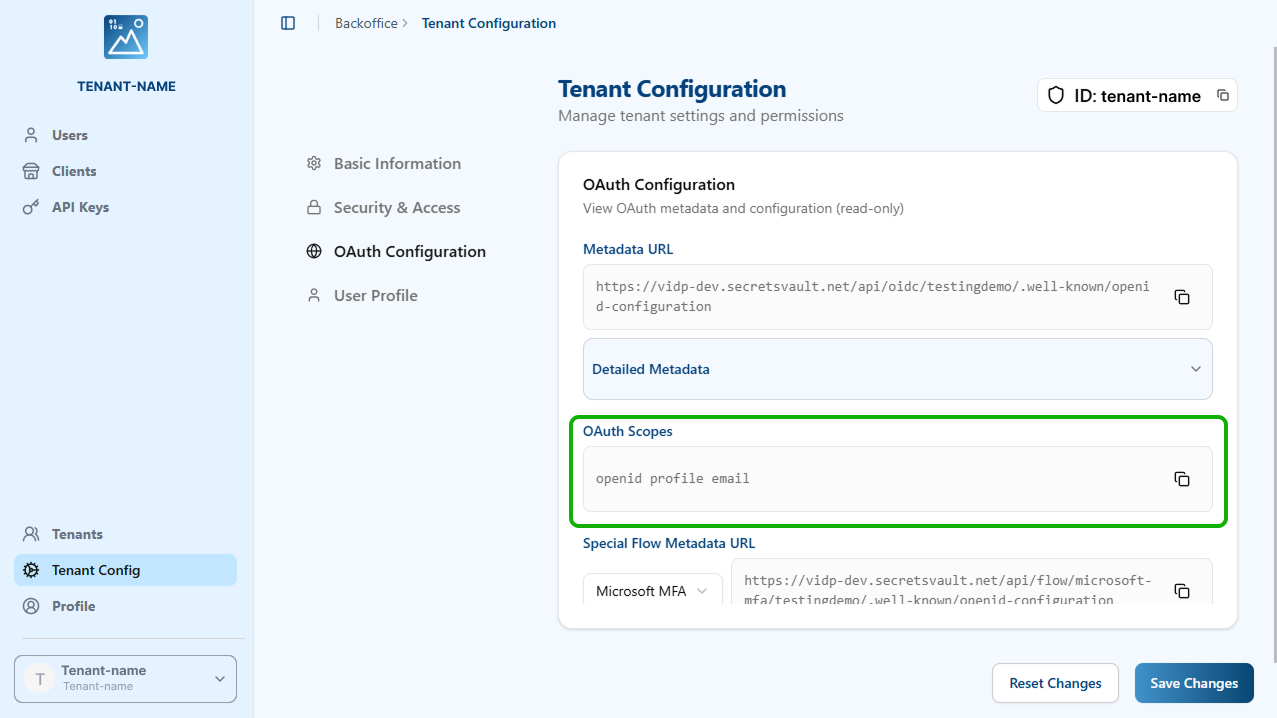This screenshot has height=718, width=1277.
Task: Select the API Keys sidebar icon
Action: [x=31, y=207]
